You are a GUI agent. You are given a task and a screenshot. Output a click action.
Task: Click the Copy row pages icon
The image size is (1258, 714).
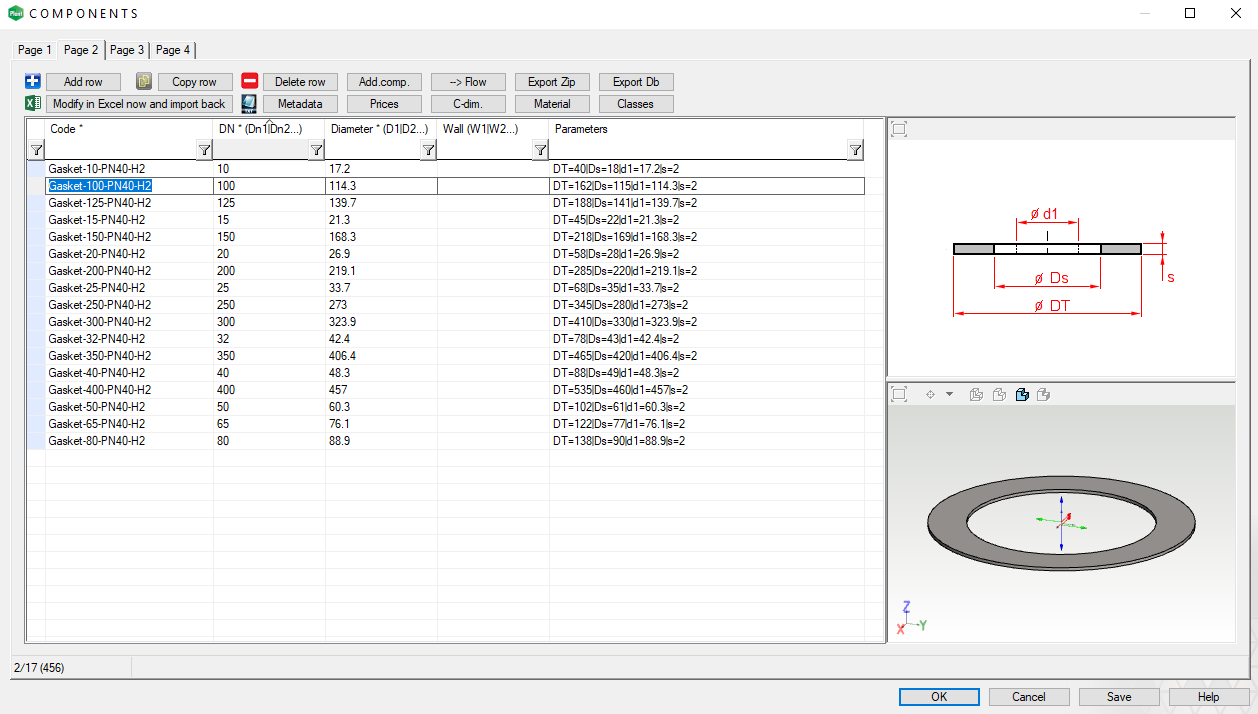point(144,82)
